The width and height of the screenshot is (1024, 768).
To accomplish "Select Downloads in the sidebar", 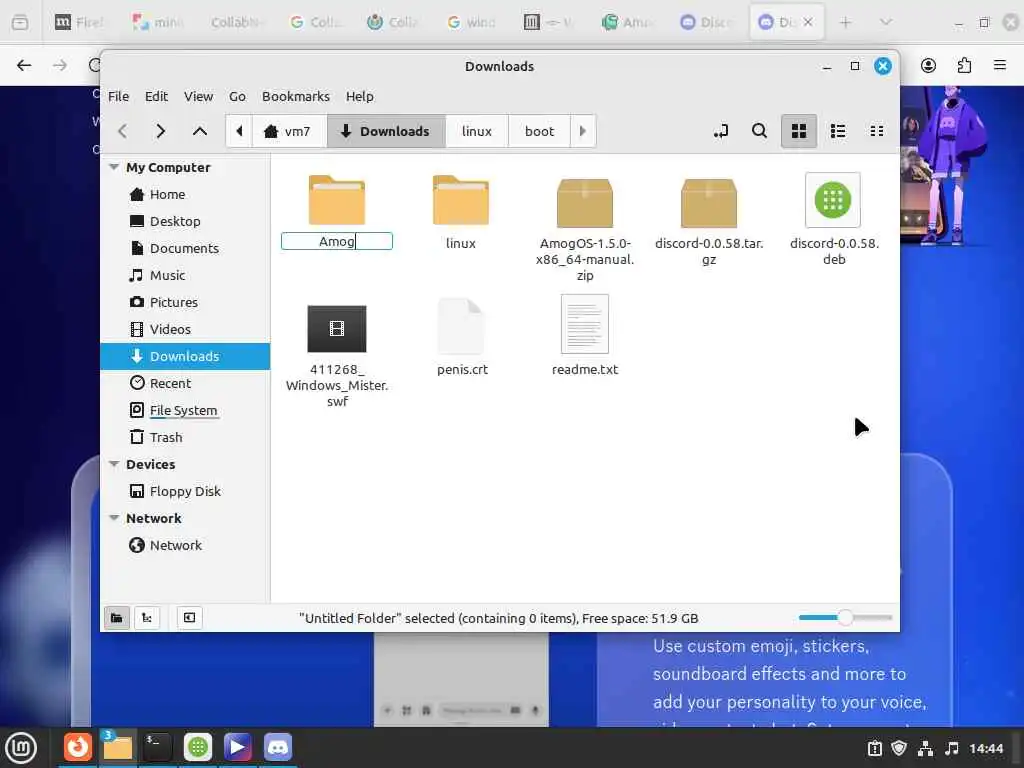I will [x=185, y=357].
